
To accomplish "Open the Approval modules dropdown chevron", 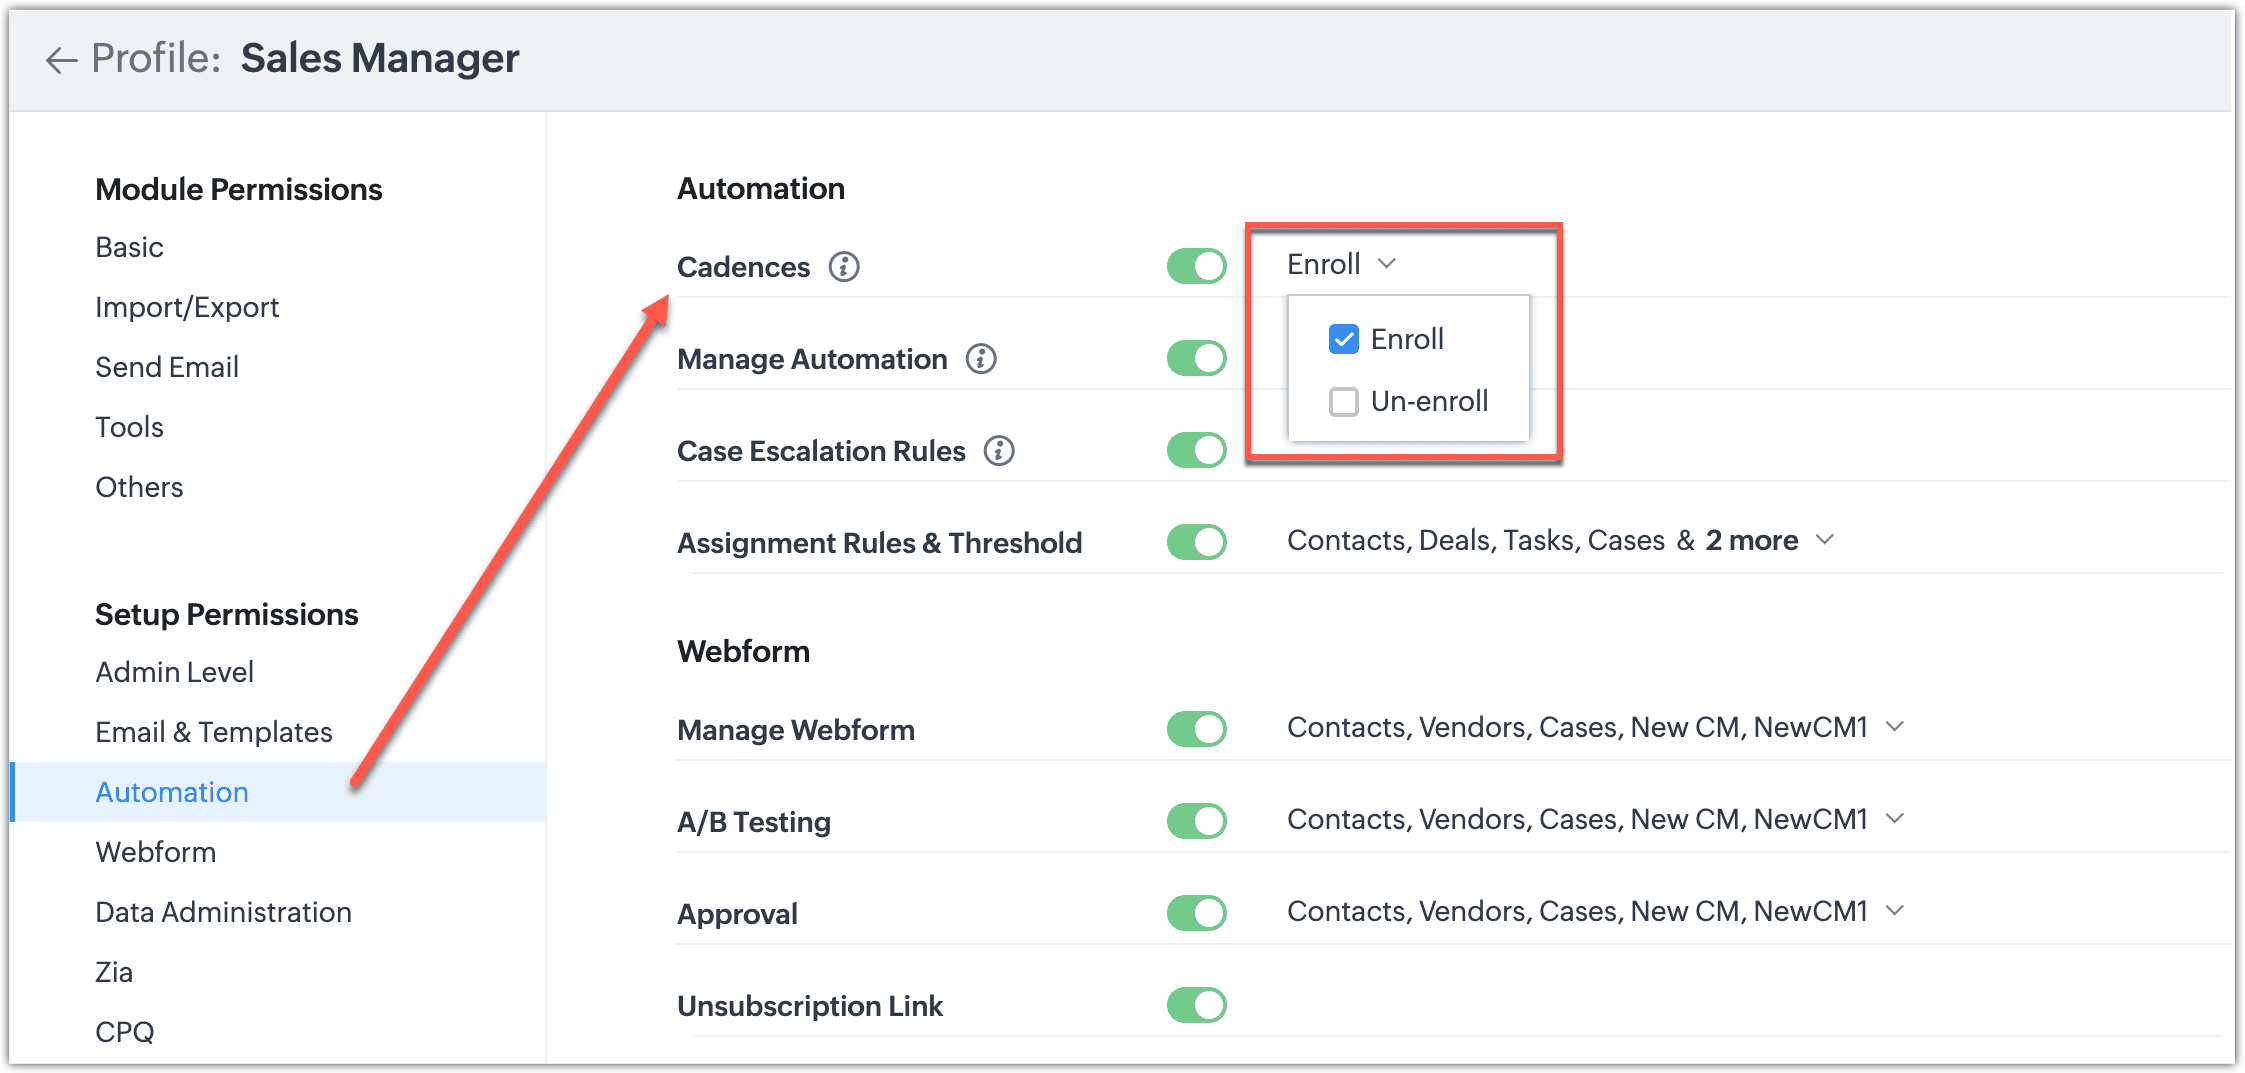I will [x=1895, y=911].
